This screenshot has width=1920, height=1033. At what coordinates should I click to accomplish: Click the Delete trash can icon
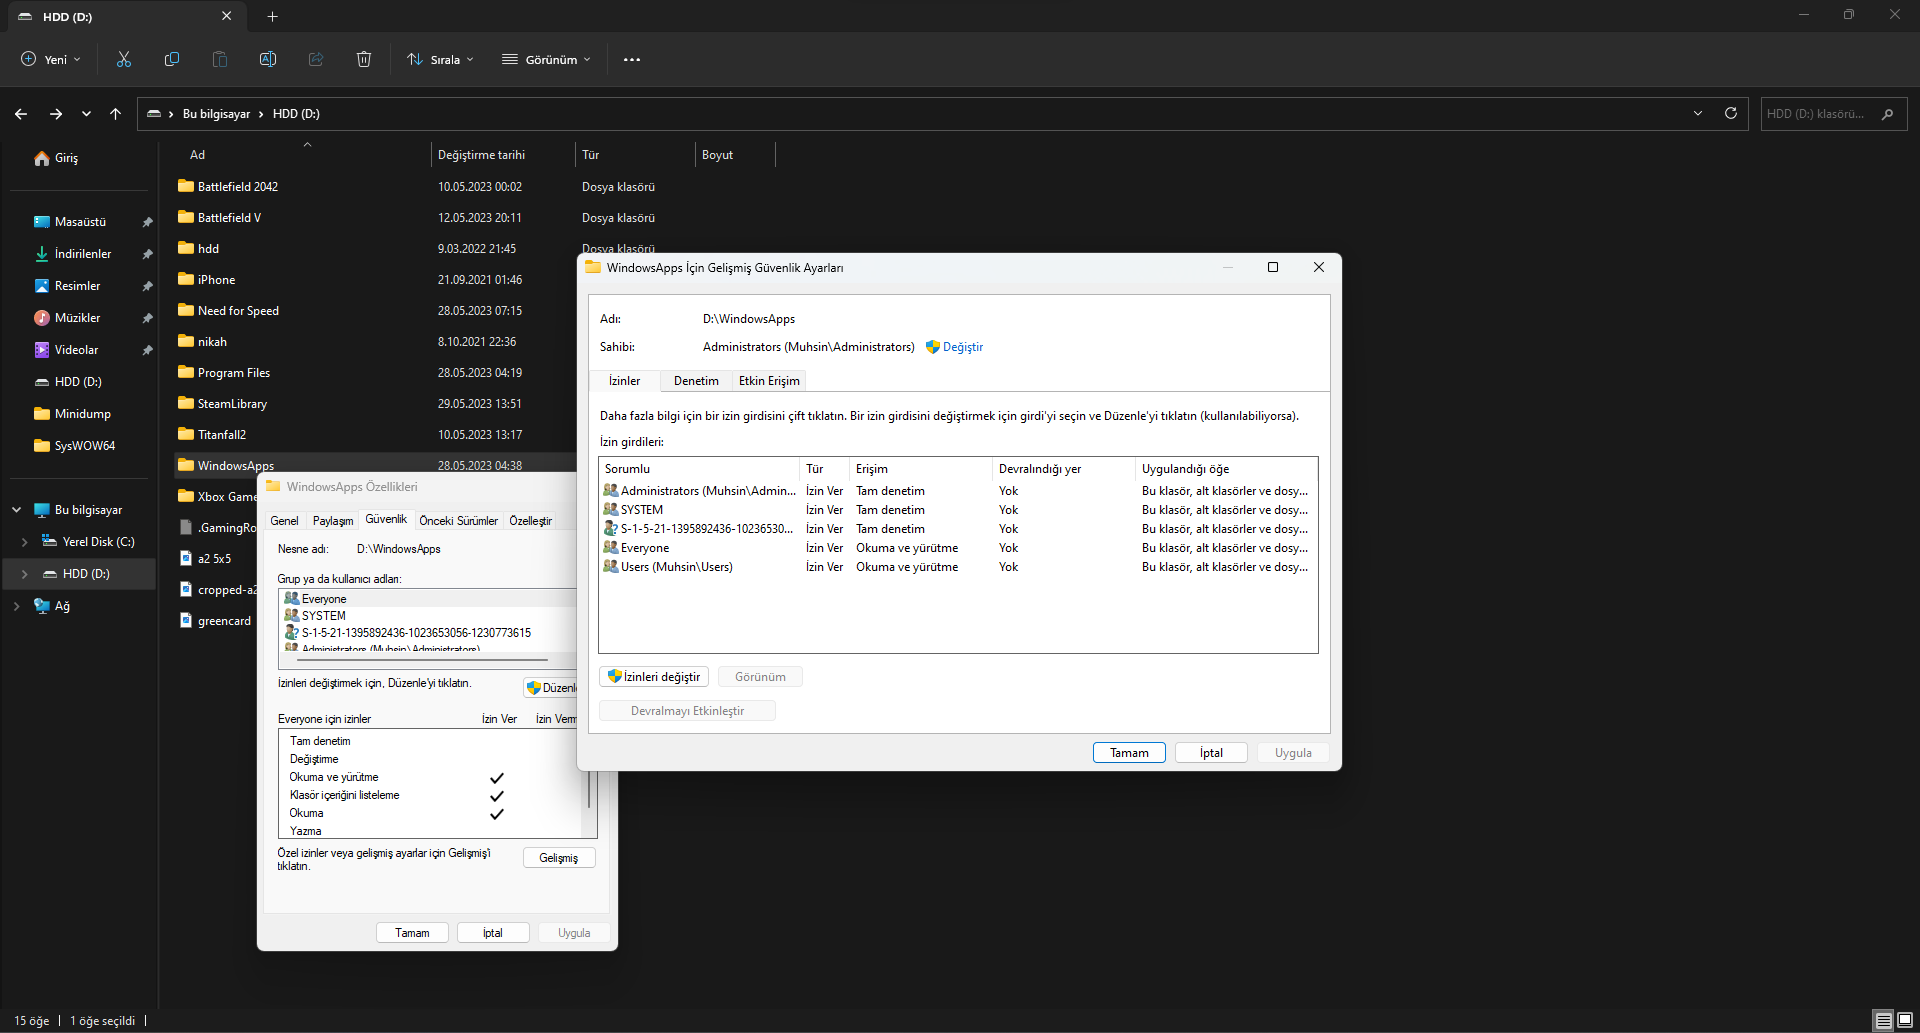[364, 60]
